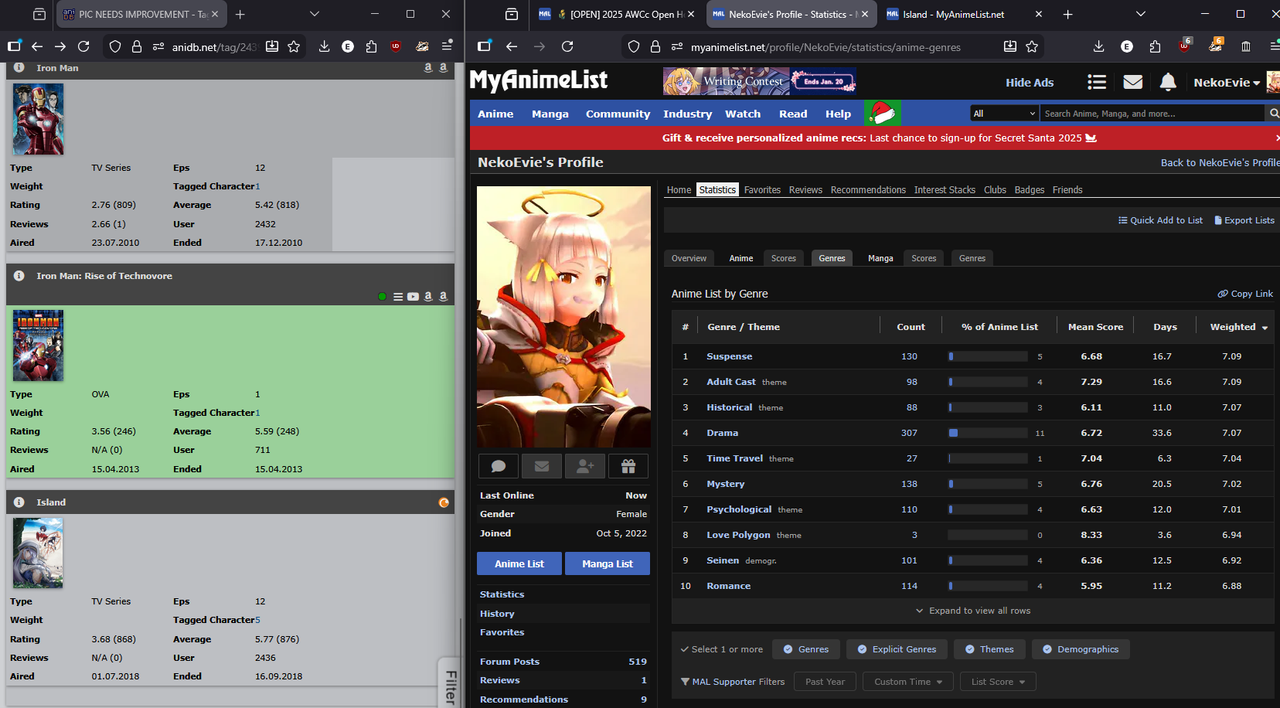Click the info icon beside Iron Man: Rise of Technovore

19,275
